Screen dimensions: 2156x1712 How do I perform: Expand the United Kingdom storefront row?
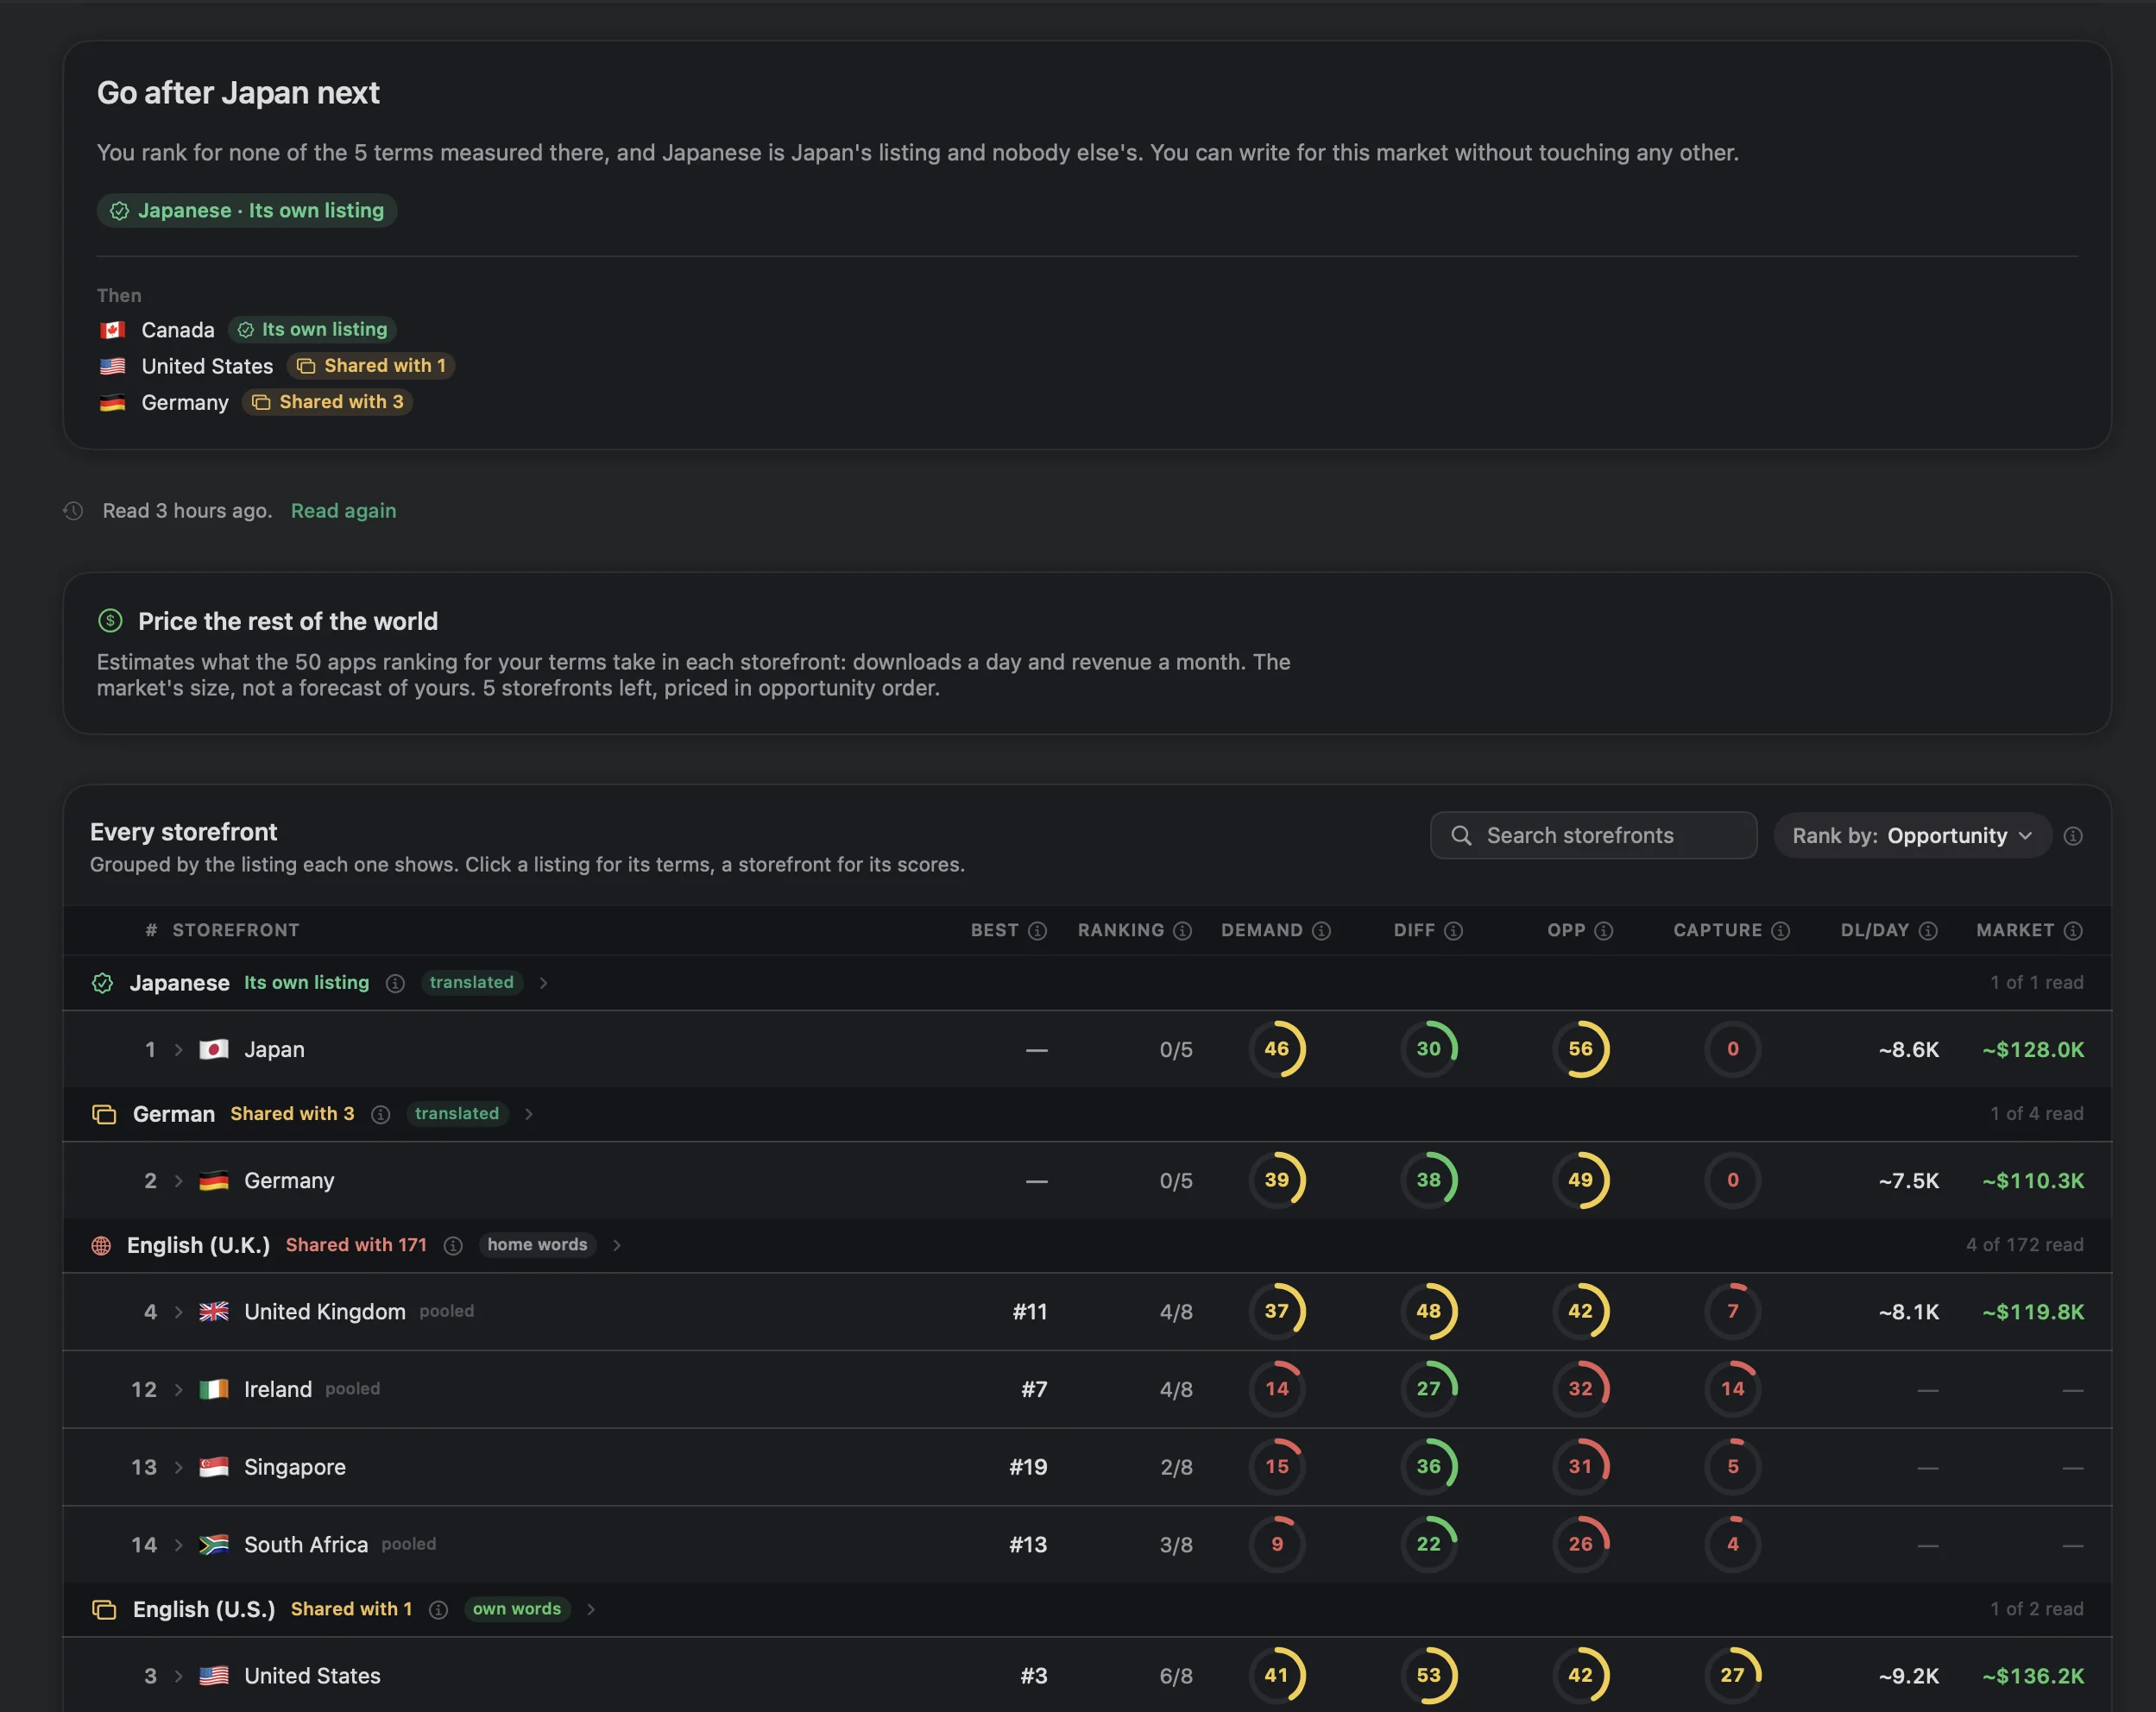(1087, 1311)
